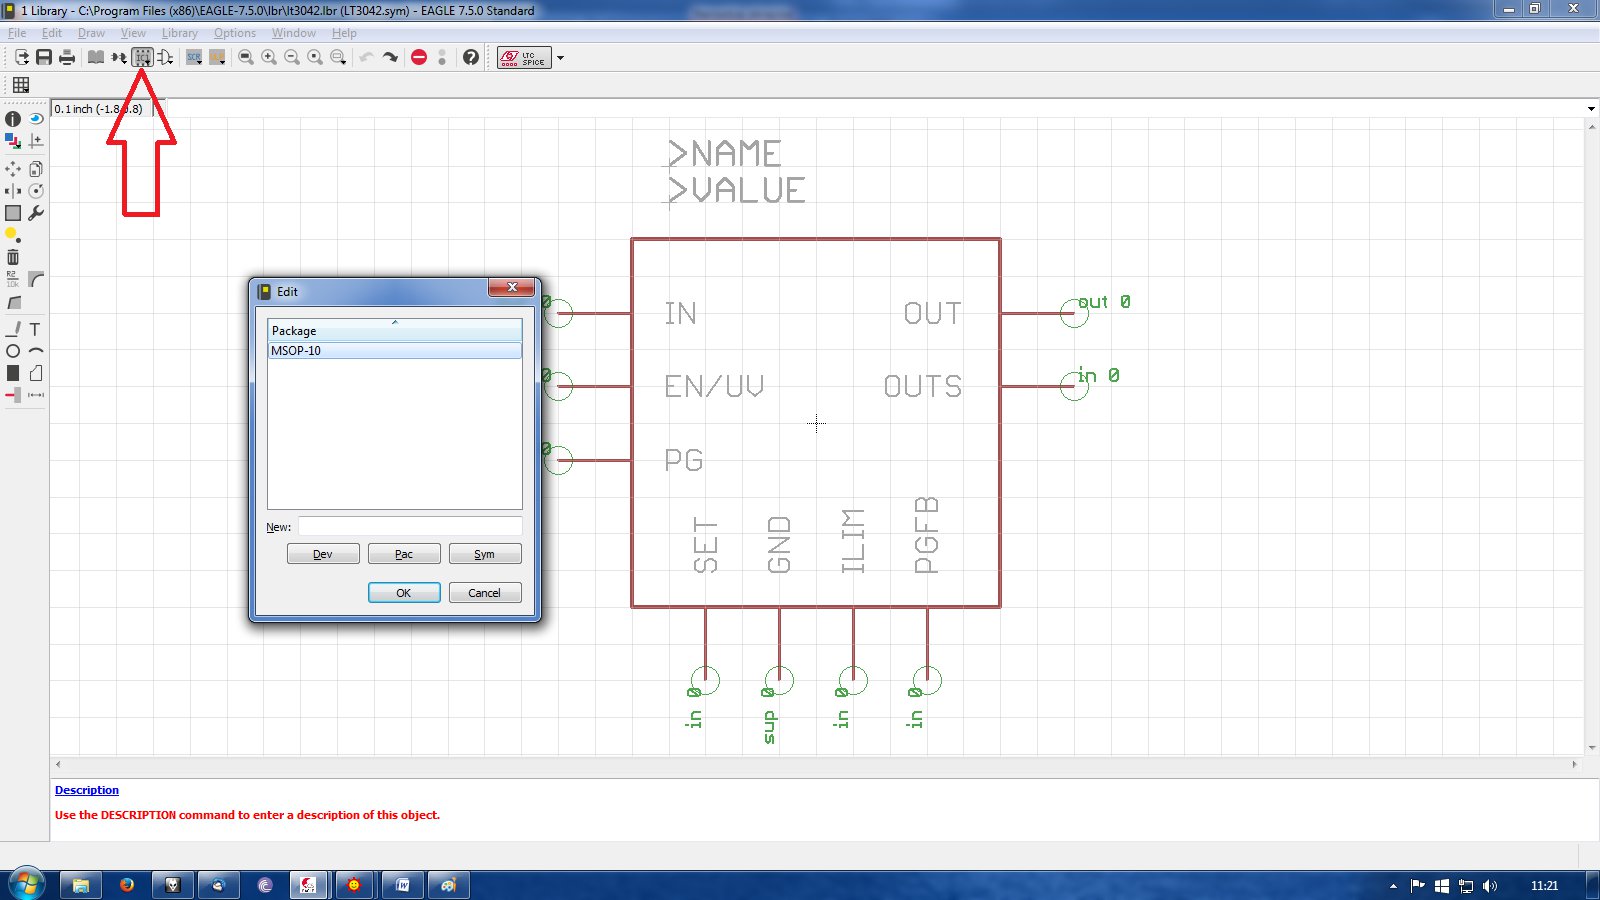Select the Show eye tool

point(36,119)
